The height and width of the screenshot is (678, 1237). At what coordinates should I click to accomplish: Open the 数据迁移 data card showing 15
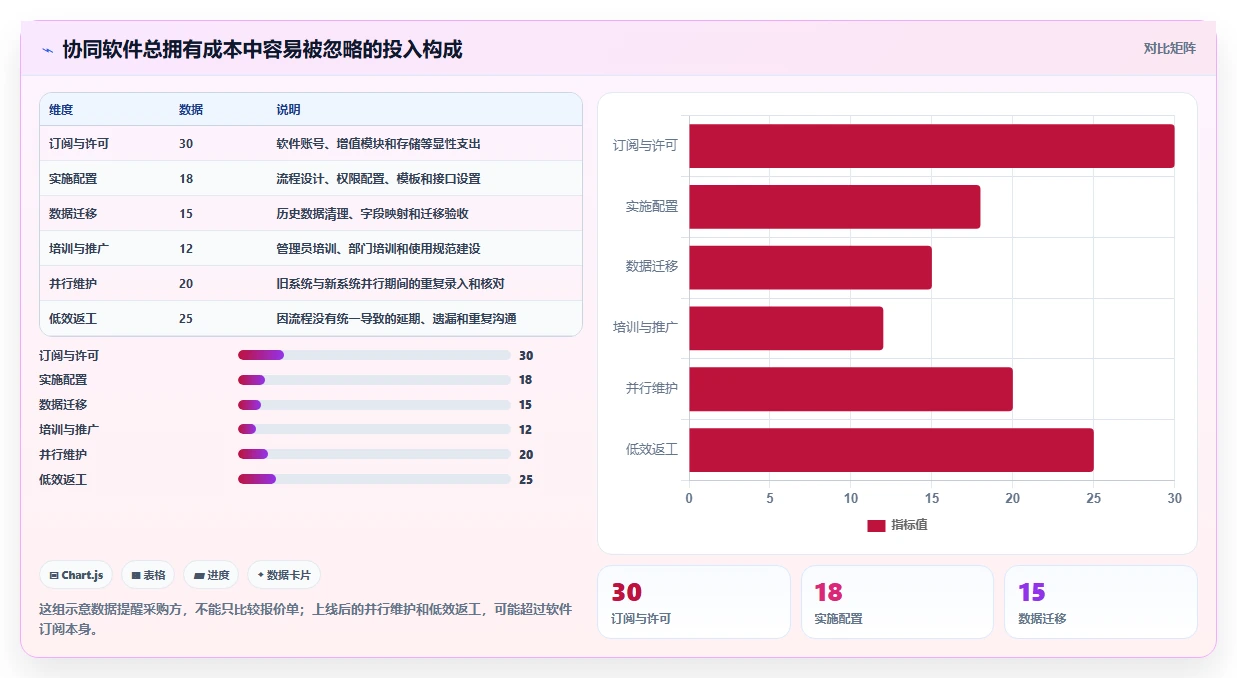coord(1101,602)
